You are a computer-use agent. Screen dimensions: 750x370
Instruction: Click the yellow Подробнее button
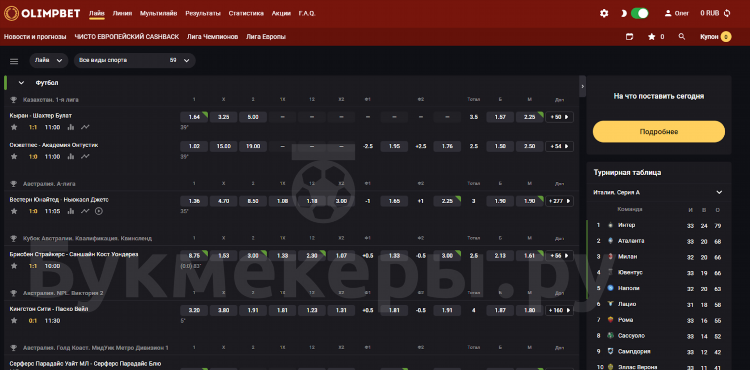[x=659, y=131]
